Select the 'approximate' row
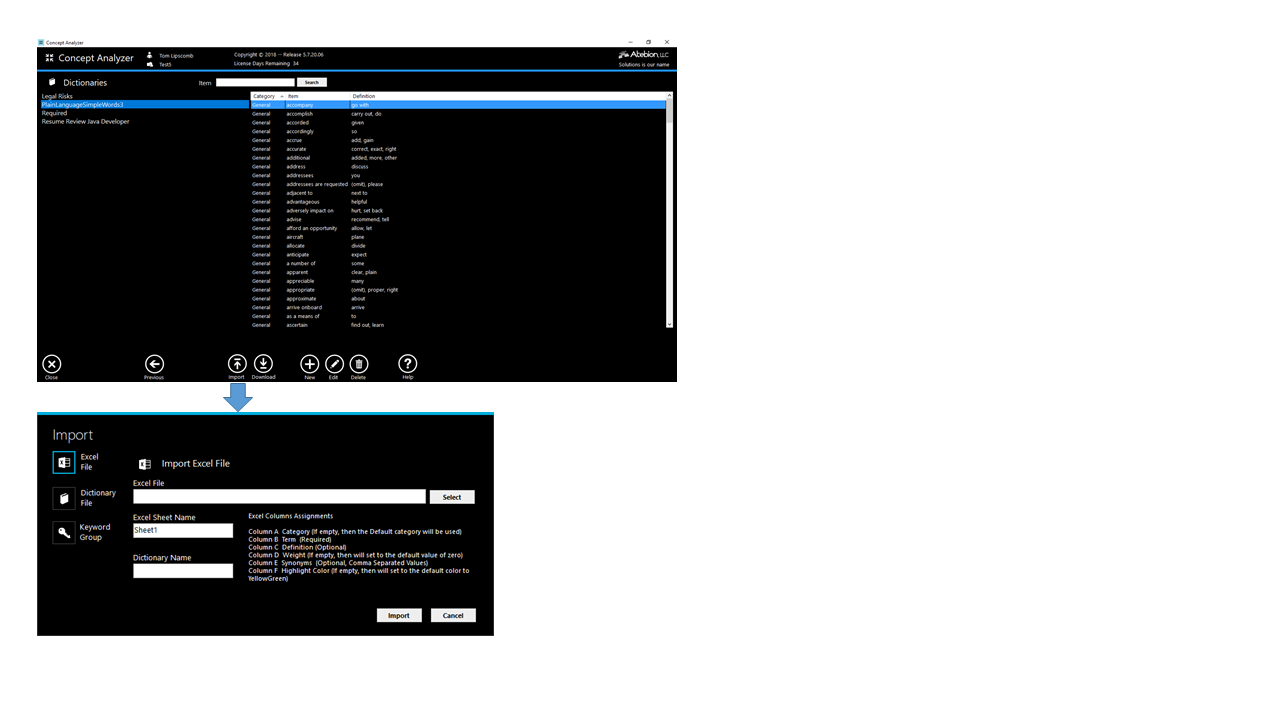 click(x=458, y=299)
